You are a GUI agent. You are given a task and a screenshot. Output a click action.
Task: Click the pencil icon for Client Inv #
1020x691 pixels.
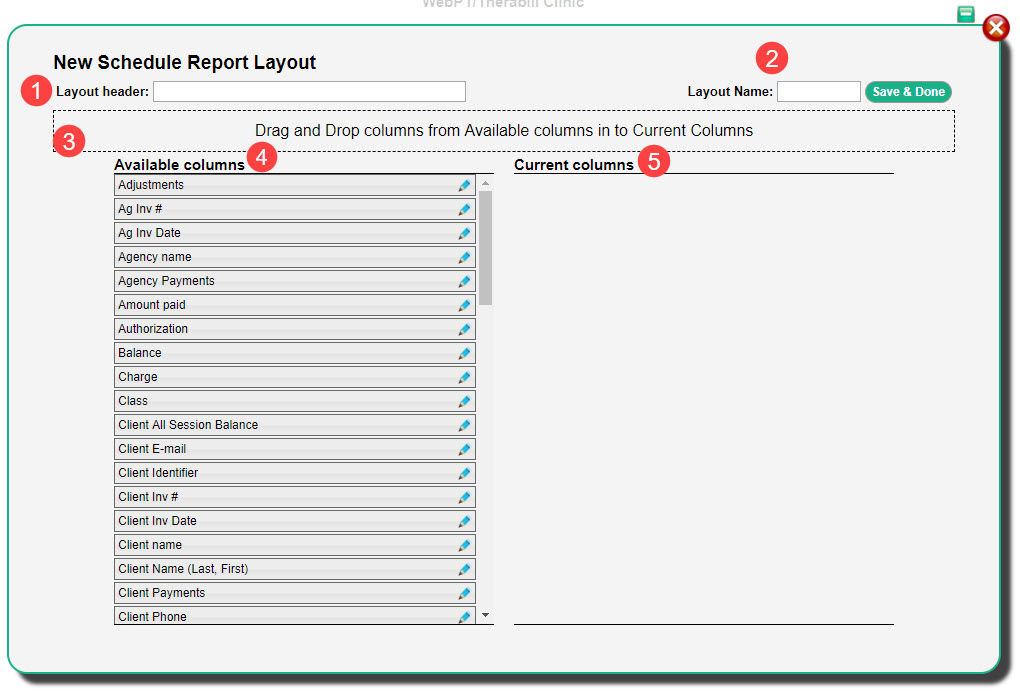(x=464, y=498)
